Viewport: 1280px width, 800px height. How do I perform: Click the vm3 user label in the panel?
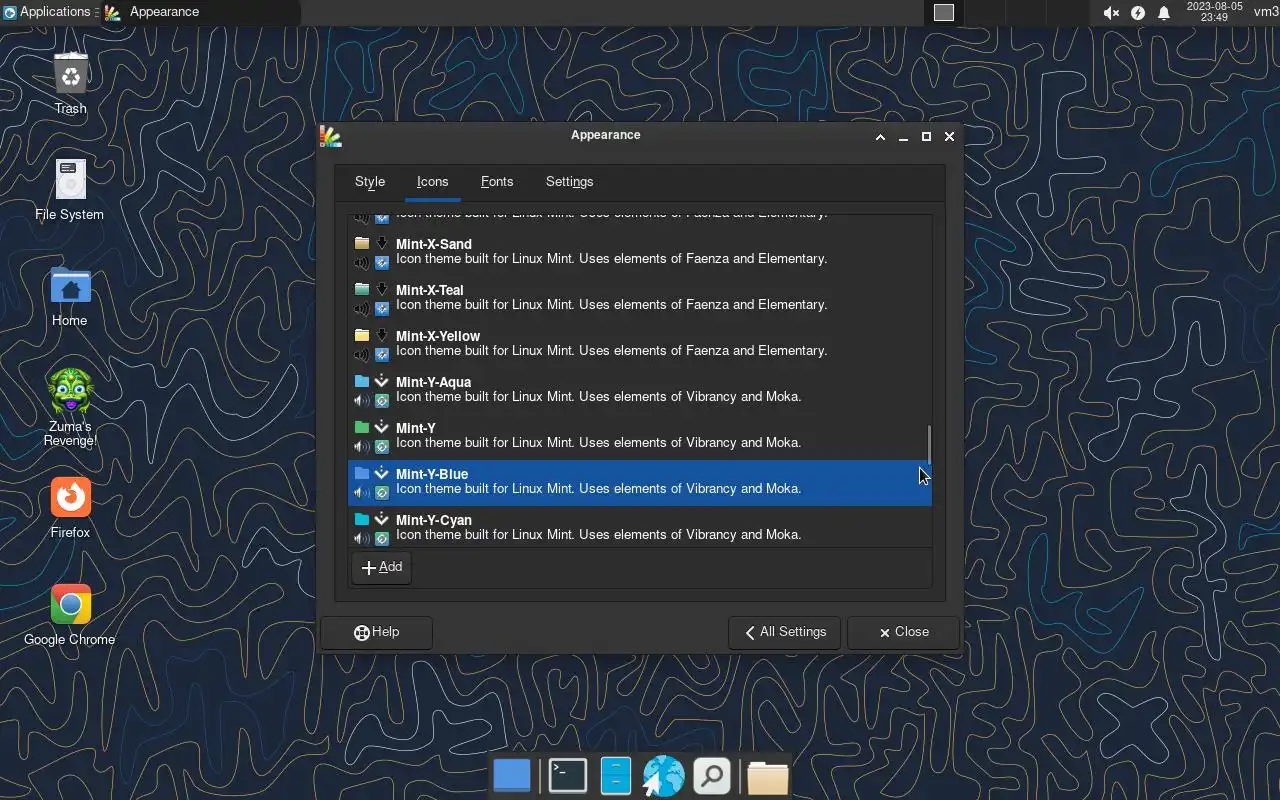pyautogui.click(x=1266, y=12)
